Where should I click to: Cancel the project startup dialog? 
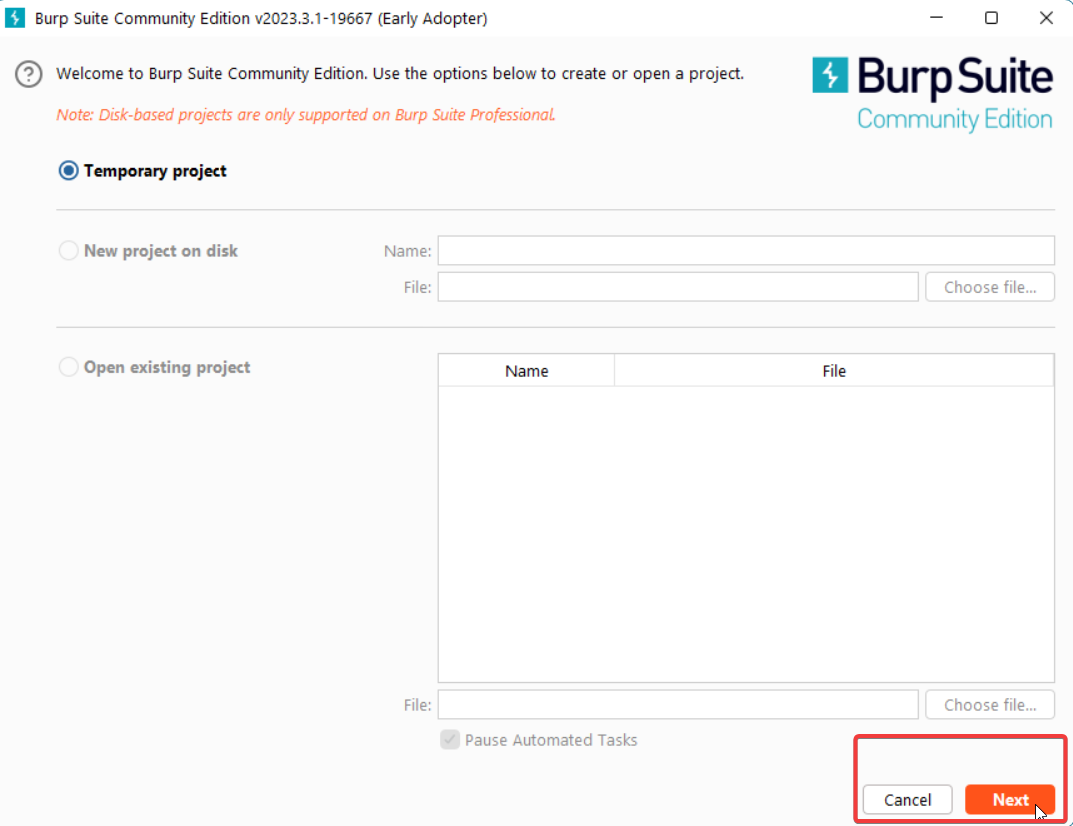pos(907,800)
